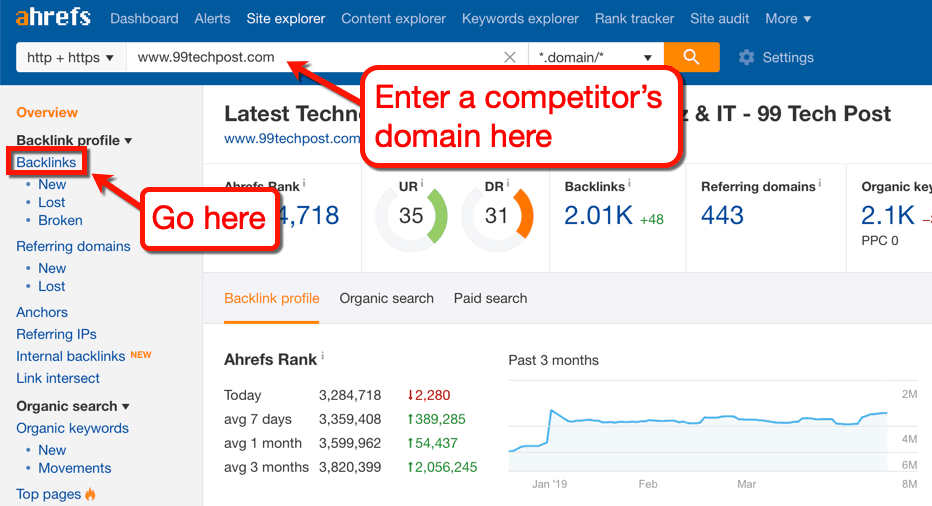This screenshot has width=932, height=506.
Task: Click the PPC 0 text
Action: [x=880, y=241]
